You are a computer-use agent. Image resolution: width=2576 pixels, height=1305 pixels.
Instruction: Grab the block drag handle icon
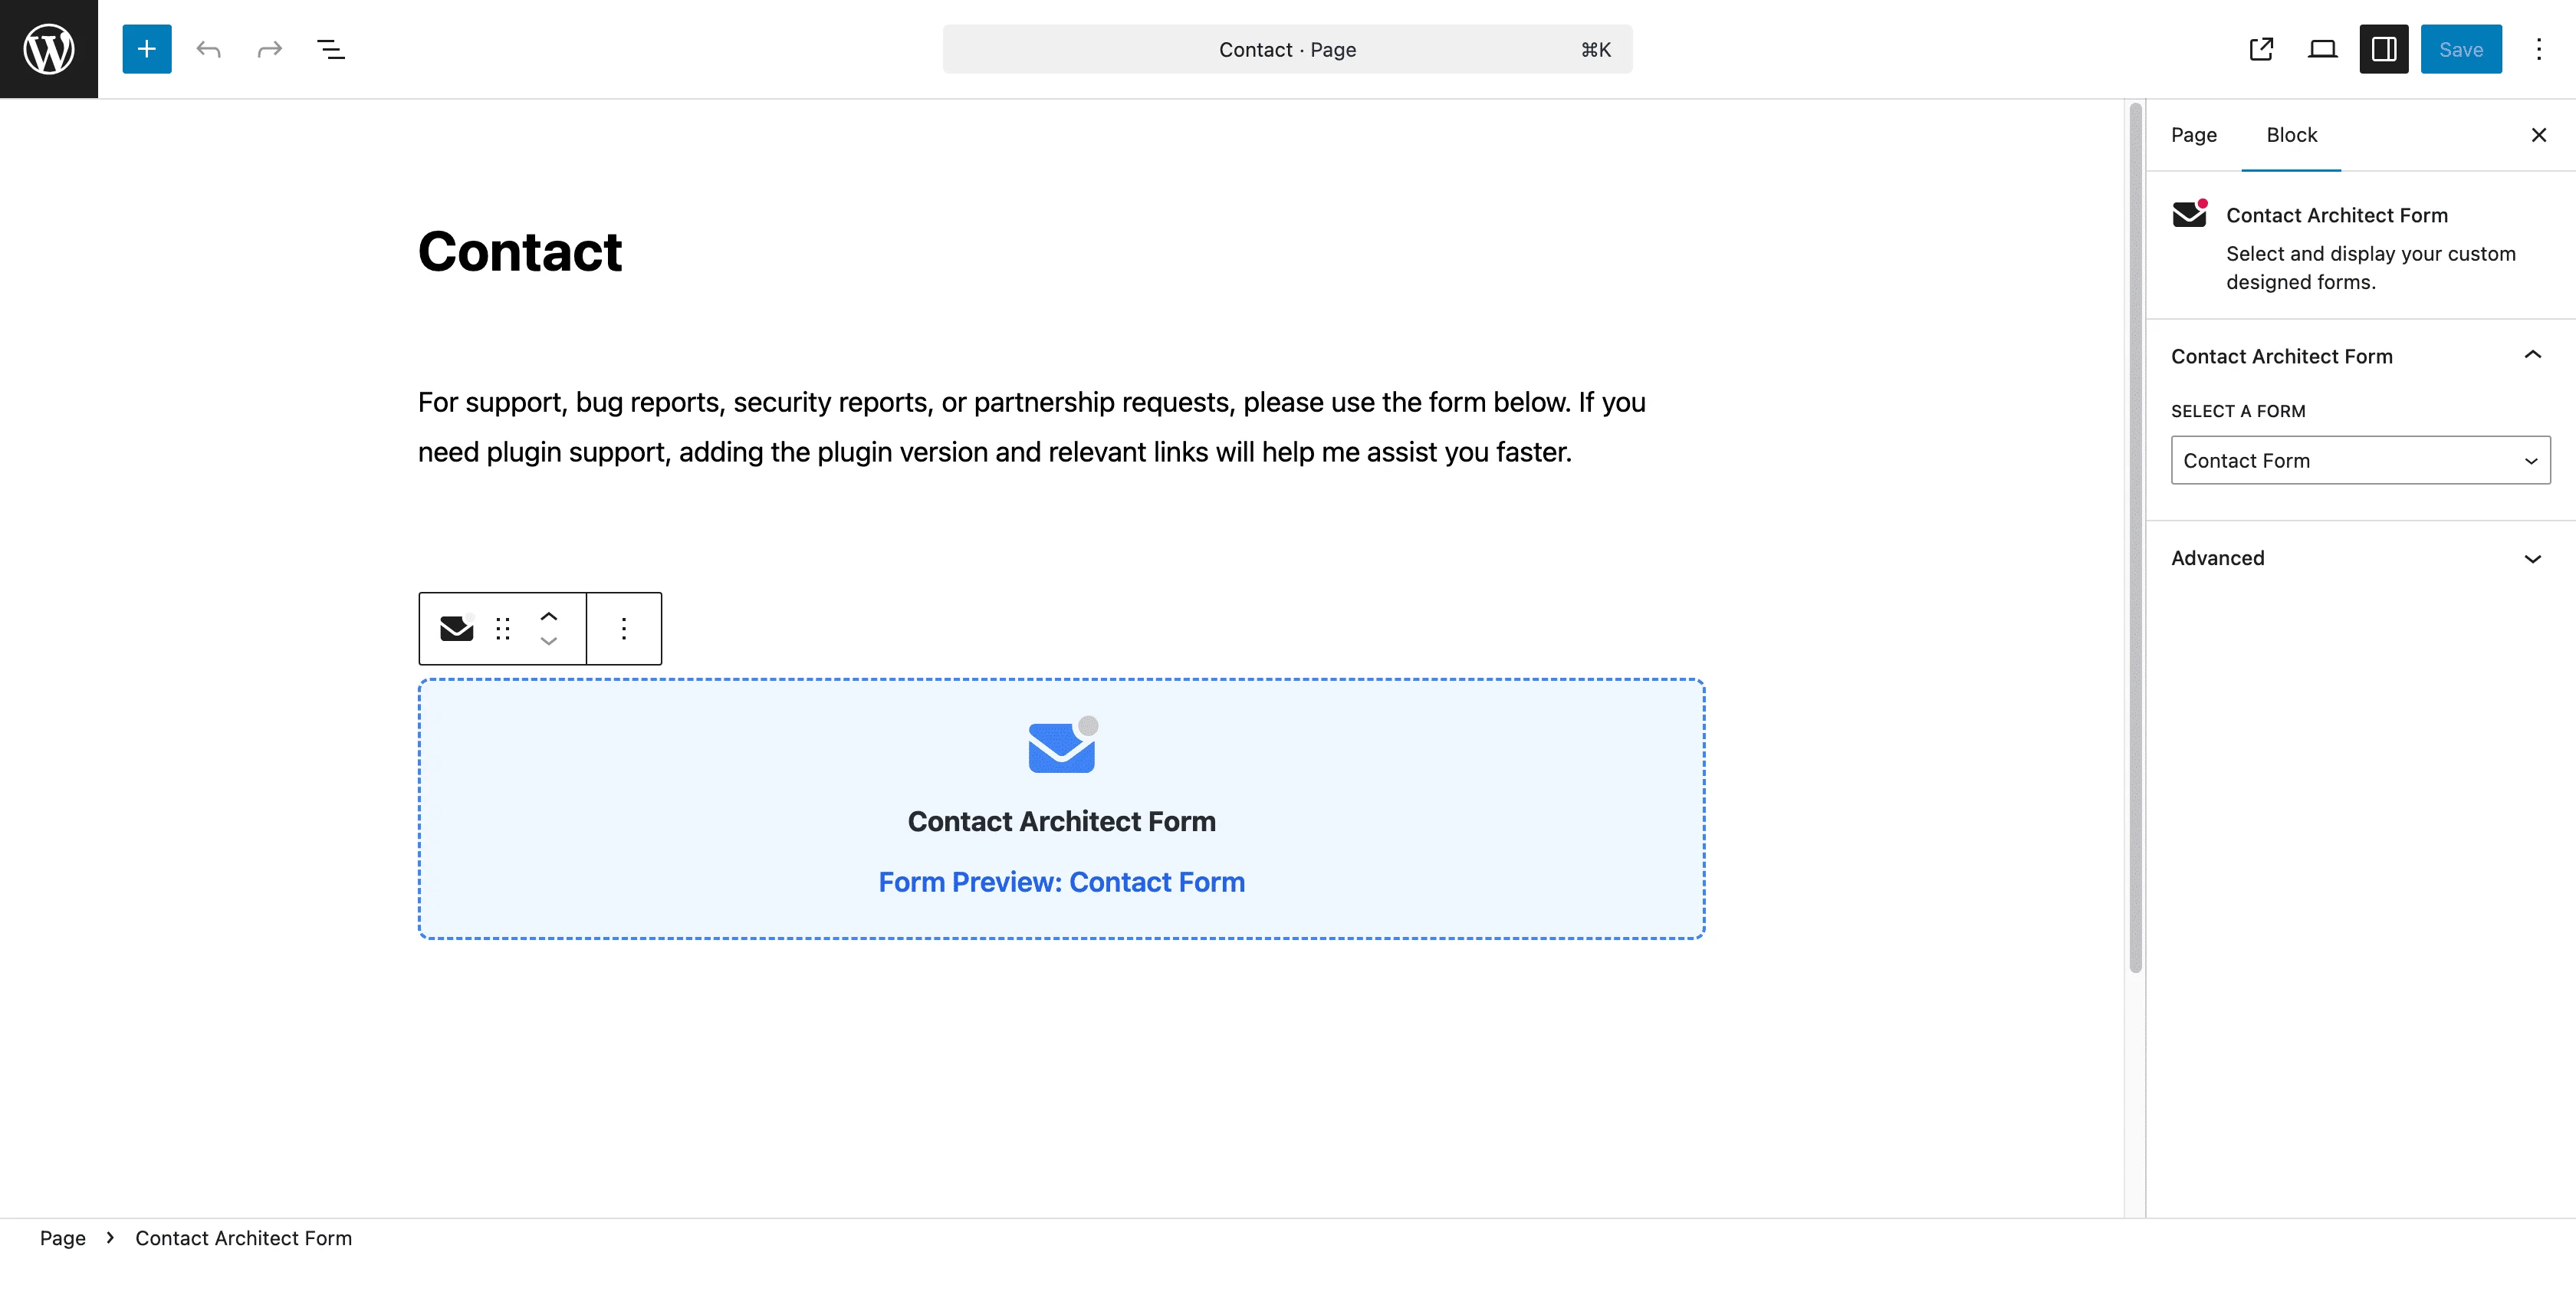coord(503,628)
